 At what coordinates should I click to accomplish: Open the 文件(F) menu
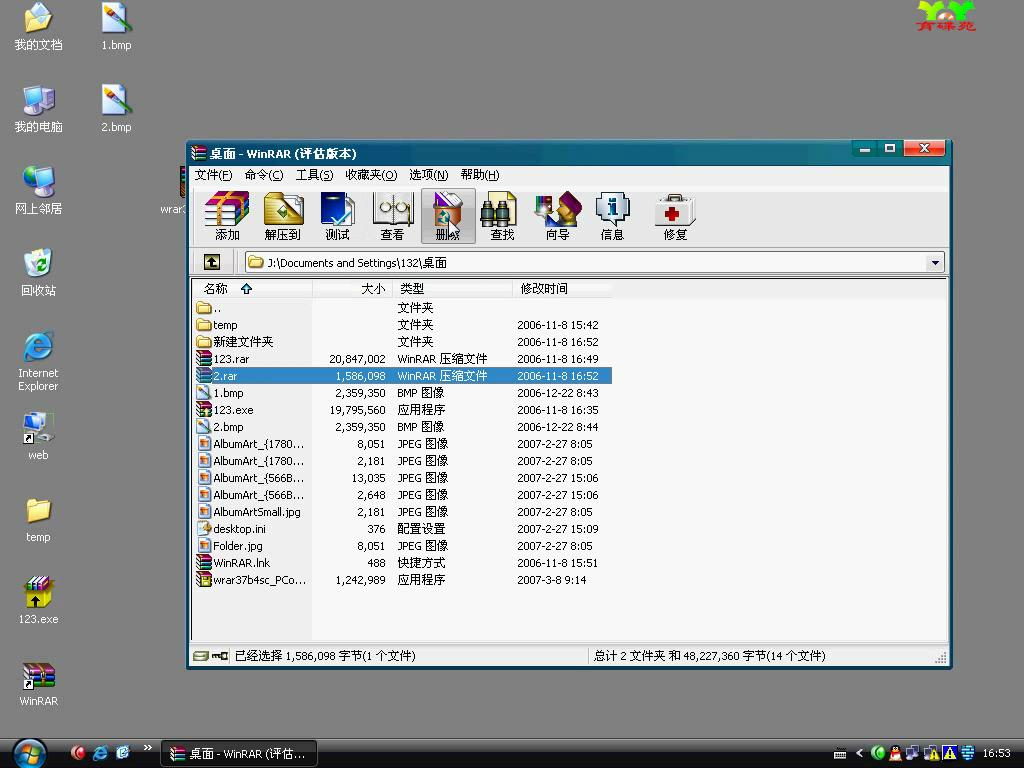(x=213, y=175)
